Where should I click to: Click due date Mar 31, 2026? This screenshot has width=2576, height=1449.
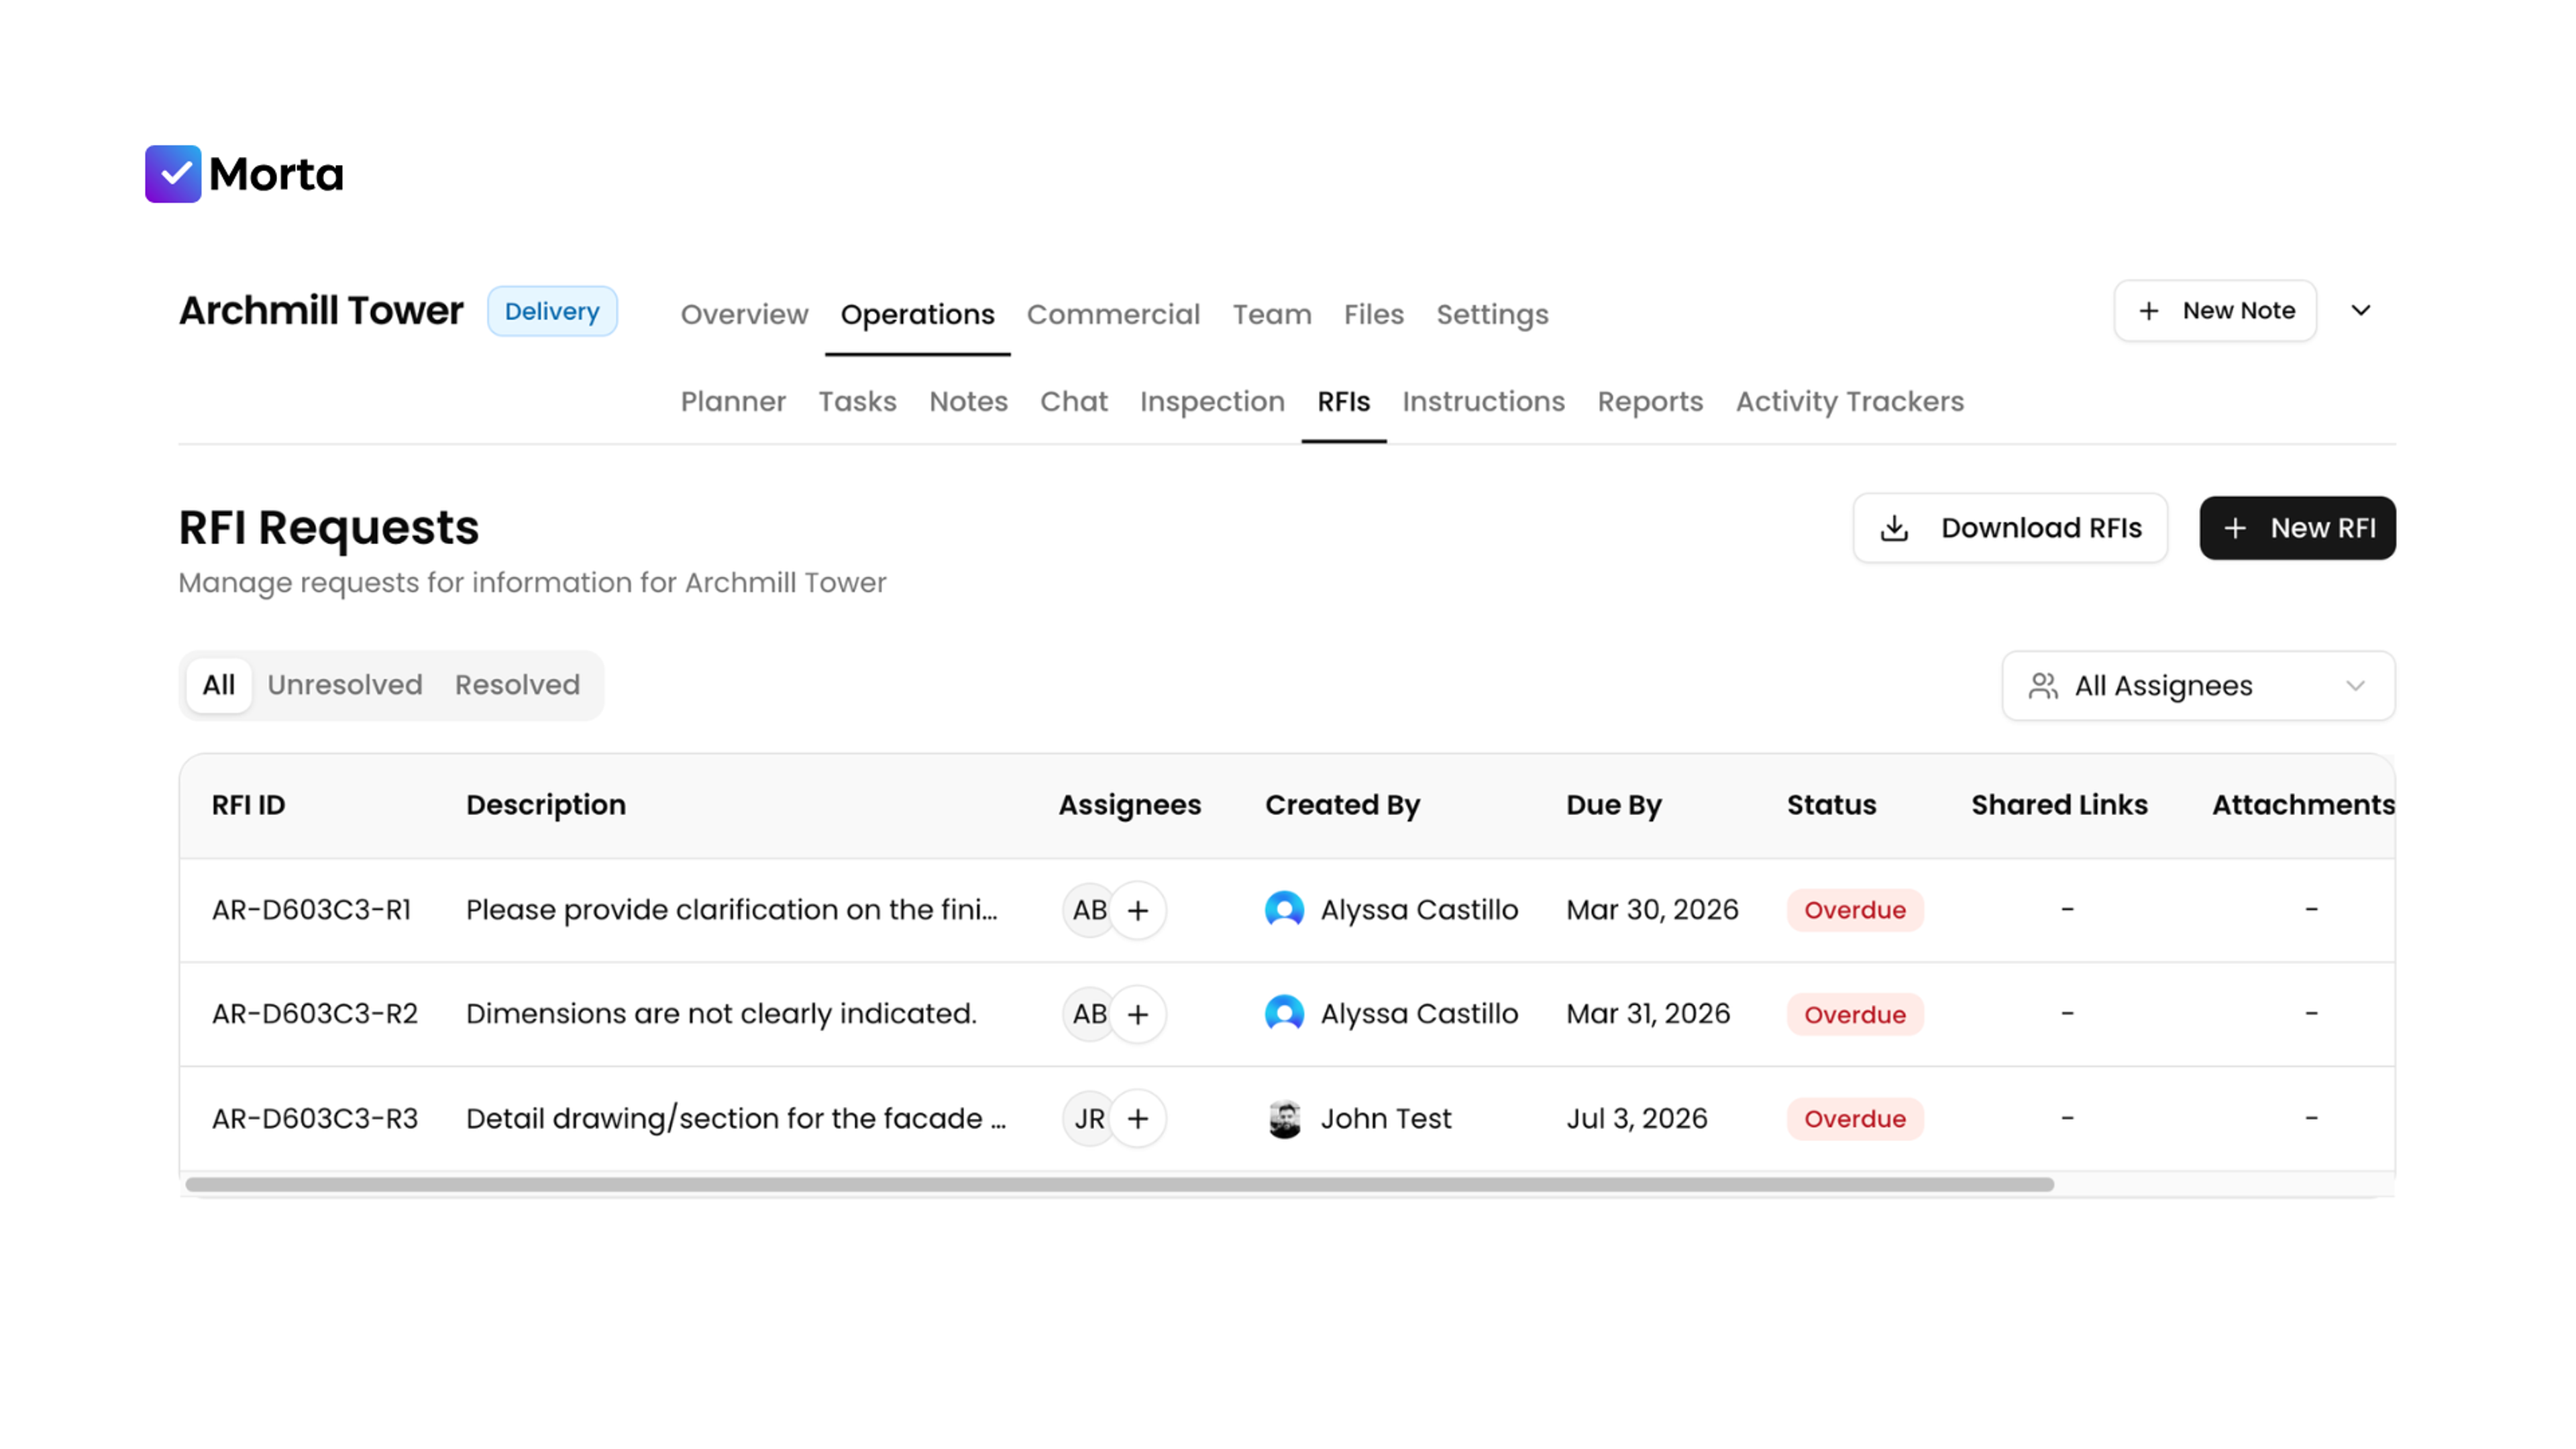[1647, 1014]
